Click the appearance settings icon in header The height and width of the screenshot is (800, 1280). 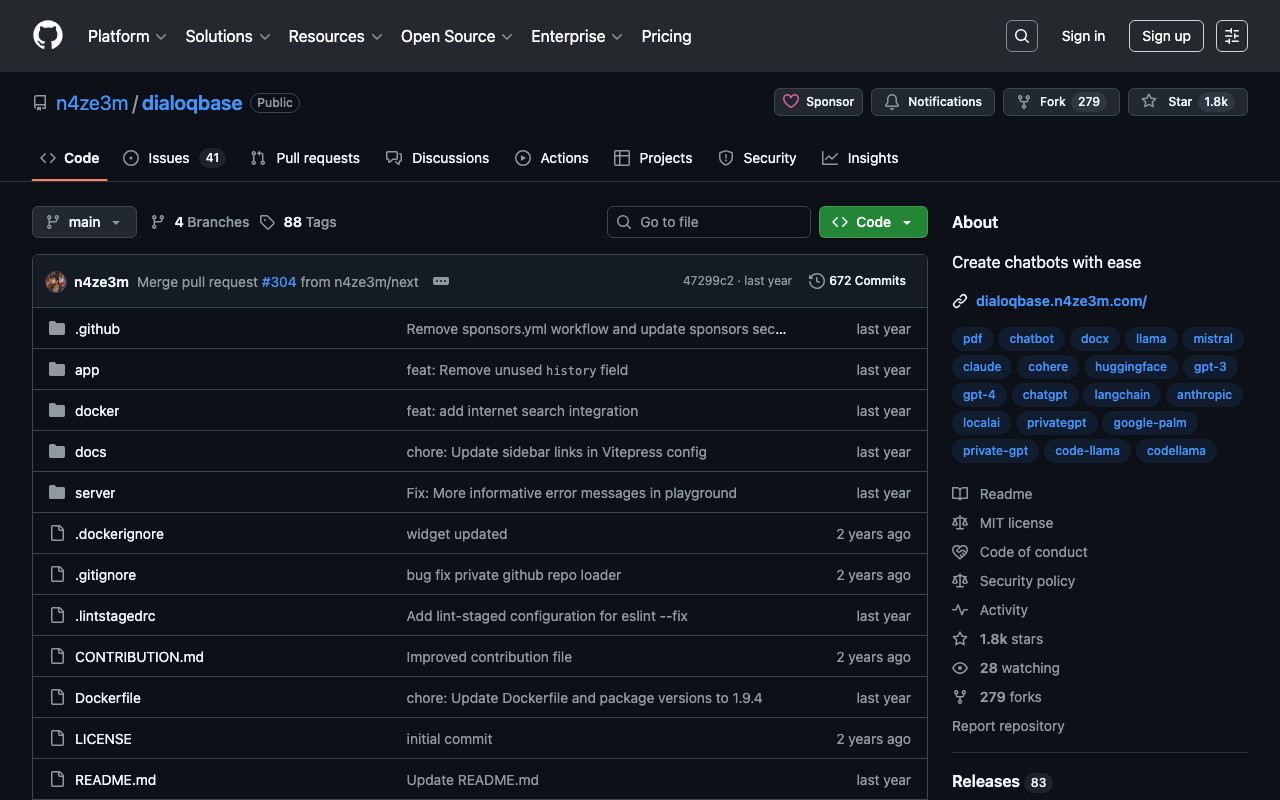(1231, 36)
